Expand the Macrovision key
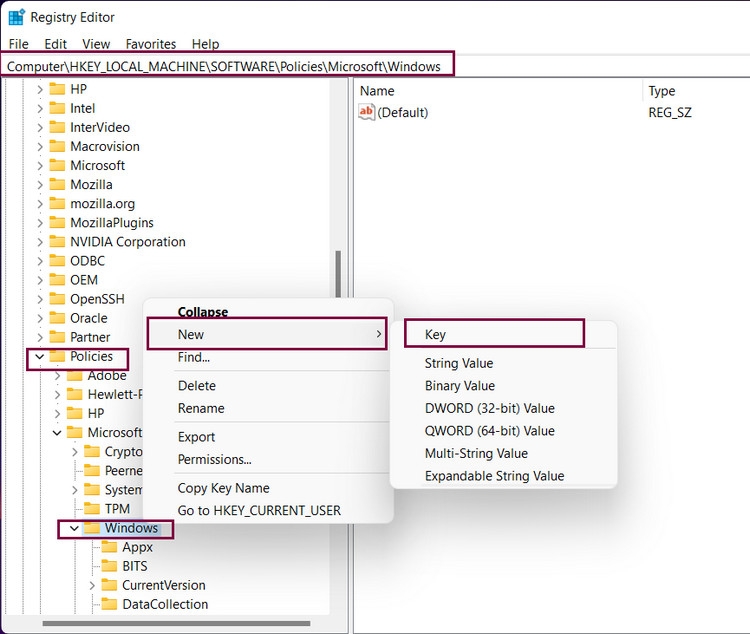Viewport: 750px width, 634px height. 40,147
